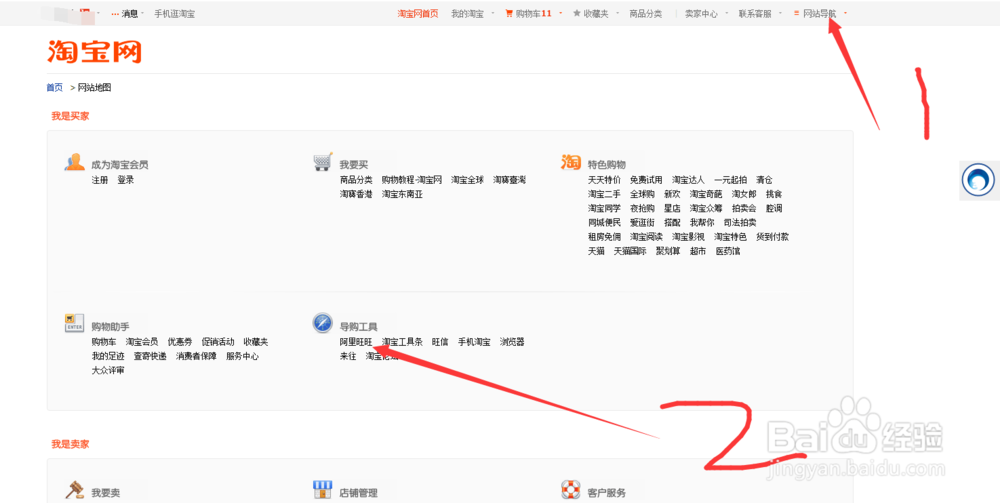Expand the 消息 dropdown in top bar

tap(143, 13)
